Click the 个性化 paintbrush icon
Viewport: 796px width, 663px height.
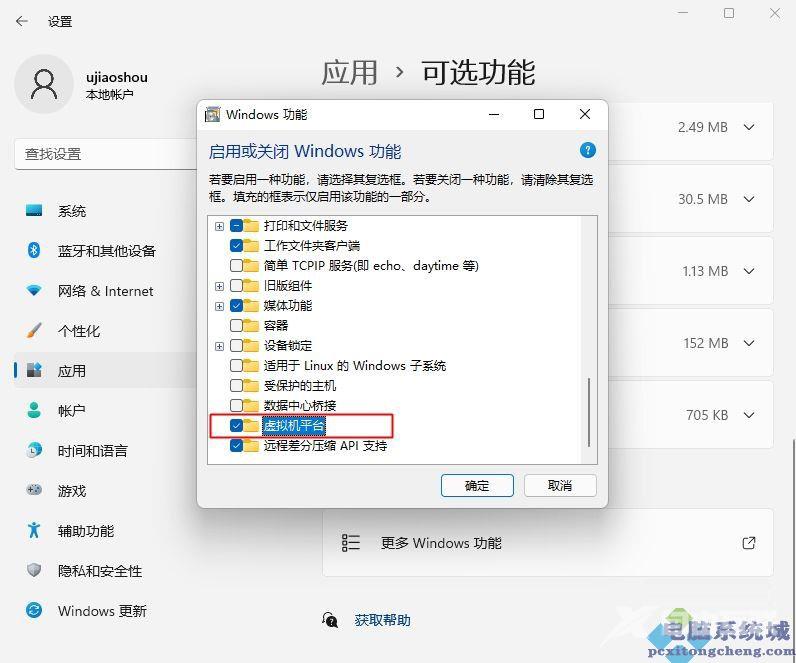click(x=34, y=330)
